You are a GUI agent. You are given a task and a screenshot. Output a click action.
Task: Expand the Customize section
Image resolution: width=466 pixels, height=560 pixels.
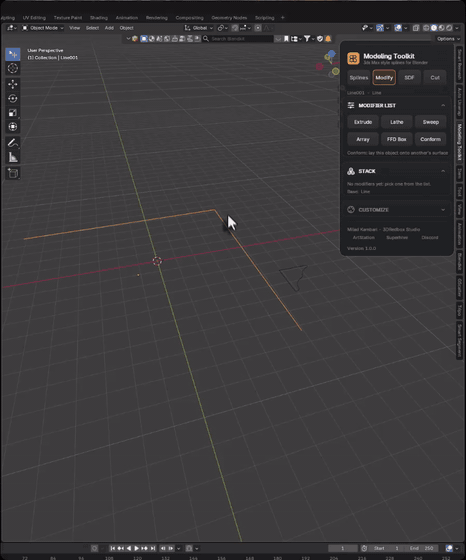(443, 210)
